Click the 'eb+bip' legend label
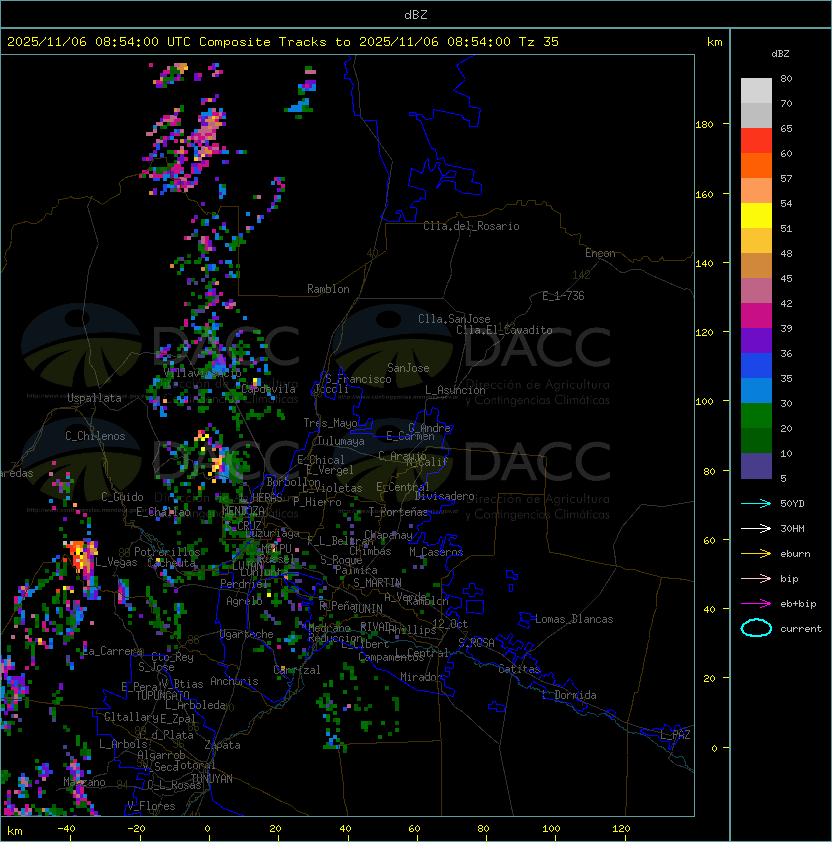Image resolution: width=832 pixels, height=842 pixels. [x=798, y=604]
